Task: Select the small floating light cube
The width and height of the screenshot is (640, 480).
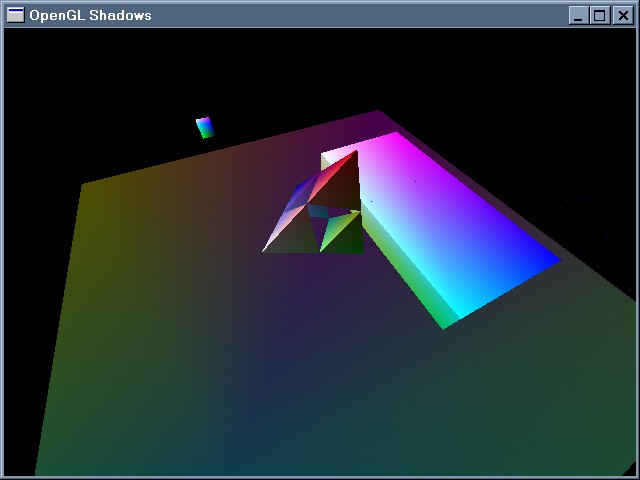Action: 205,127
